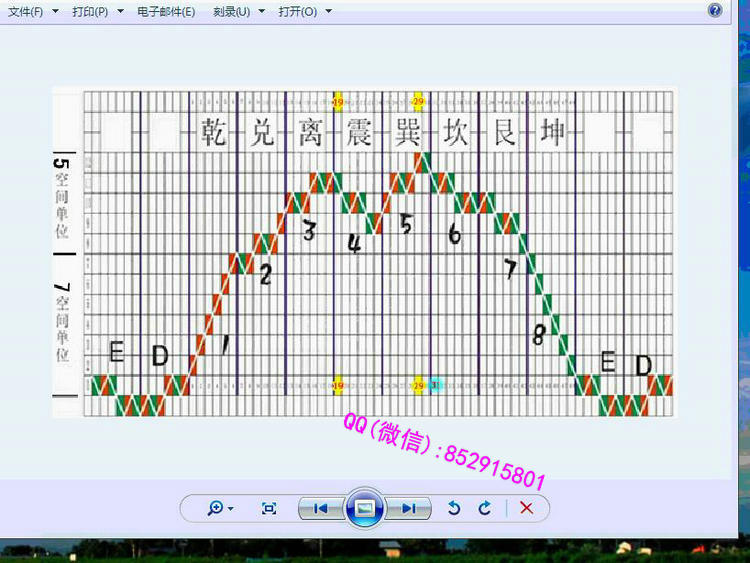Open the 打印(P) menu
The image size is (750, 563).
pos(90,11)
